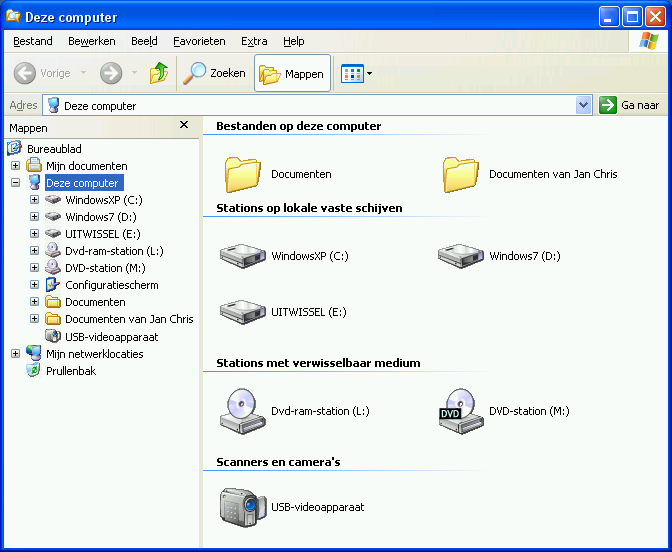Open the Favorieten menu
Viewport: 672px width, 552px height.
(x=199, y=41)
